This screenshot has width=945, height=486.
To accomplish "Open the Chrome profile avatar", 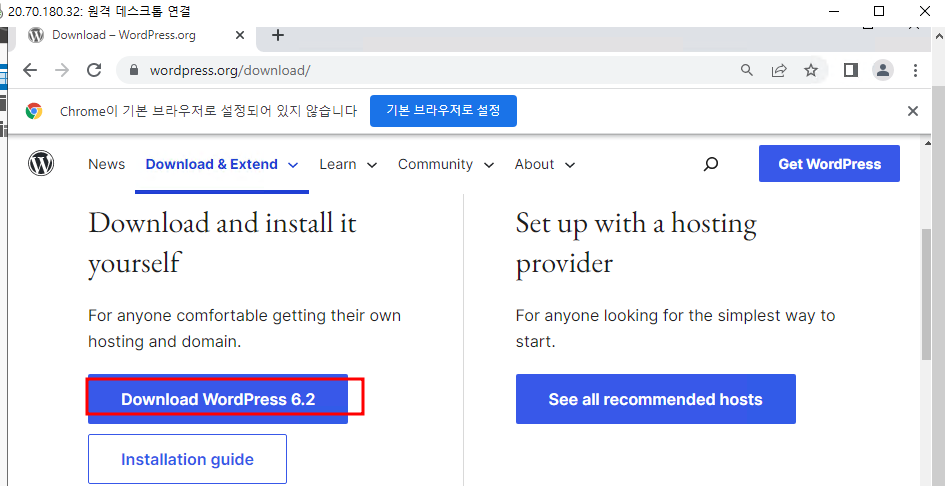I will pyautogui.click(x=883, y=71).
